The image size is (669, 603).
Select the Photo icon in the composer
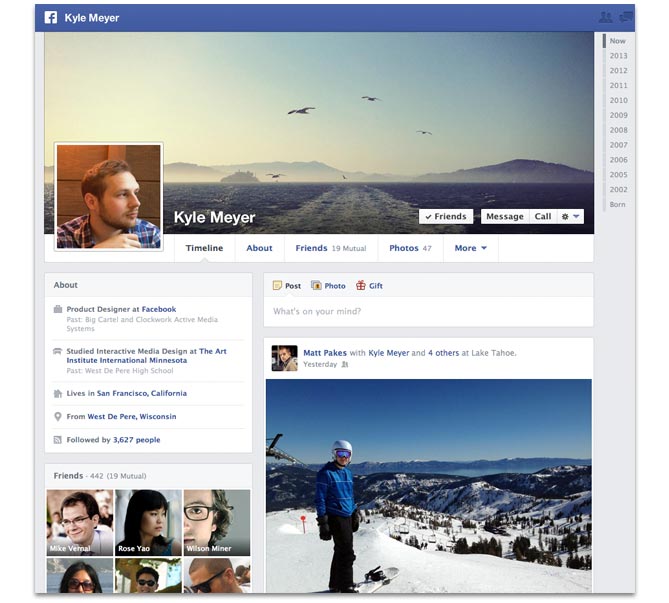coord(316,286)
